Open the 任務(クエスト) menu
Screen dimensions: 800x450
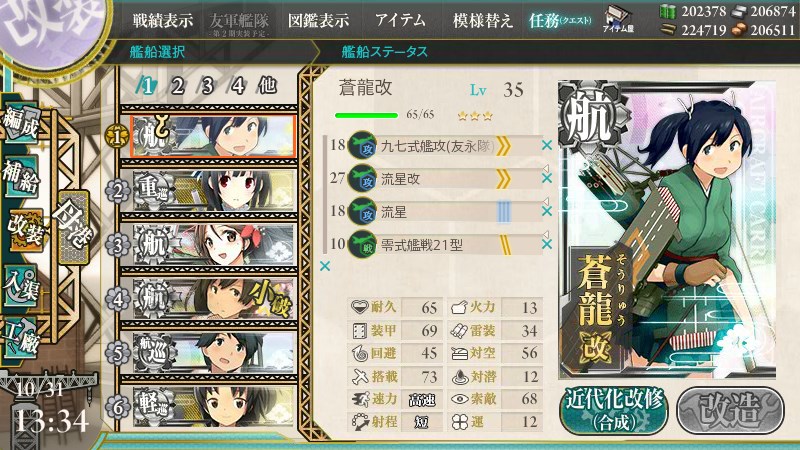tap(560, 20)
